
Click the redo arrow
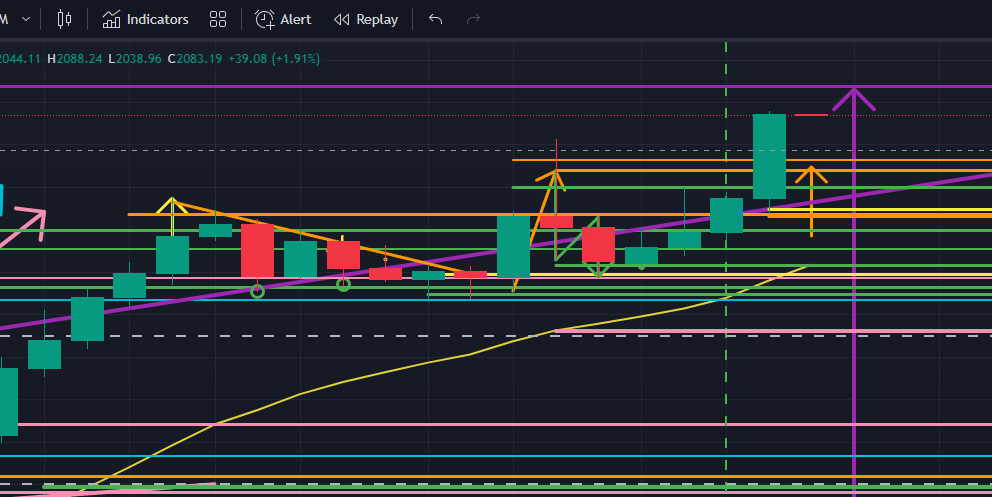(x=474, y=19)
